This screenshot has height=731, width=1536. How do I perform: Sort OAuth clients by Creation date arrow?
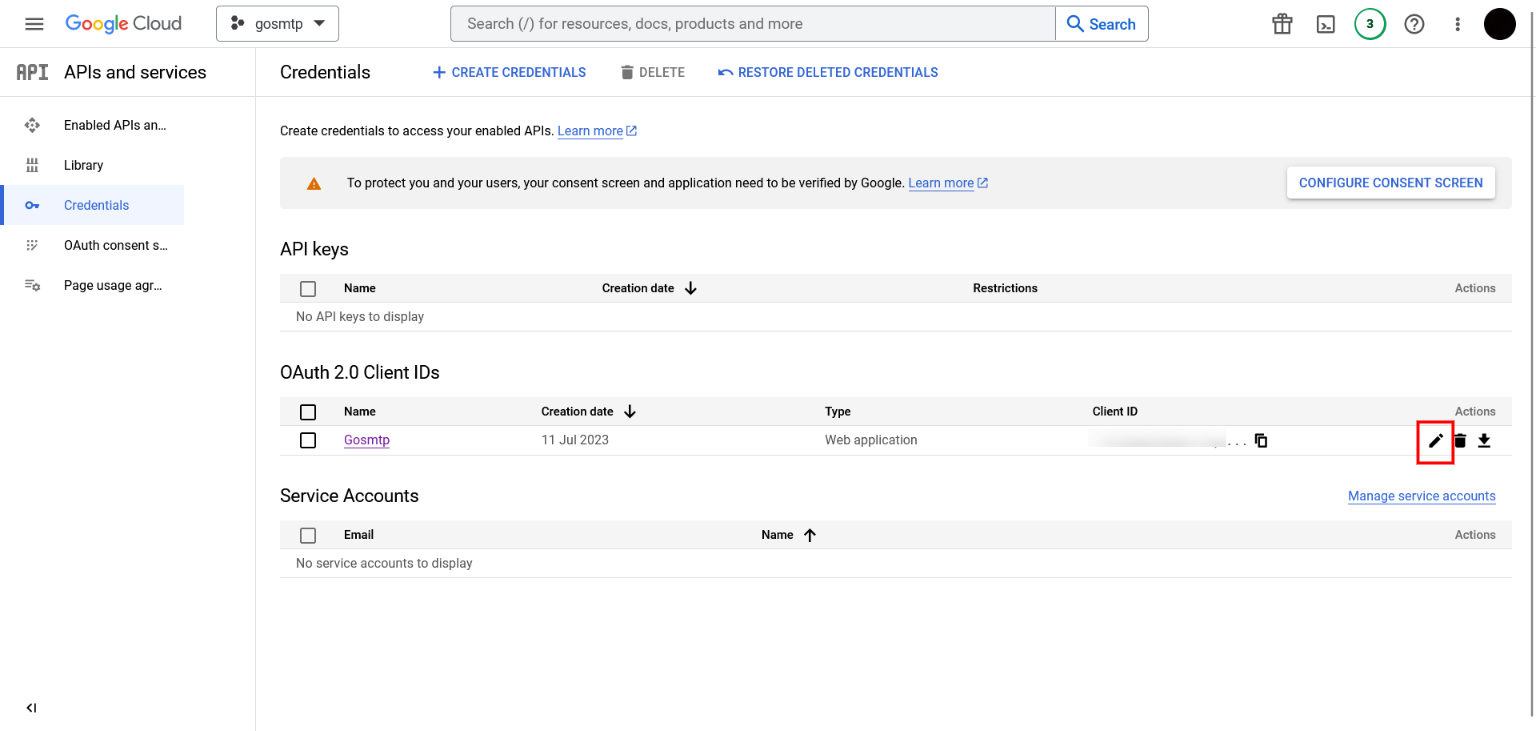tap(630, 412)
